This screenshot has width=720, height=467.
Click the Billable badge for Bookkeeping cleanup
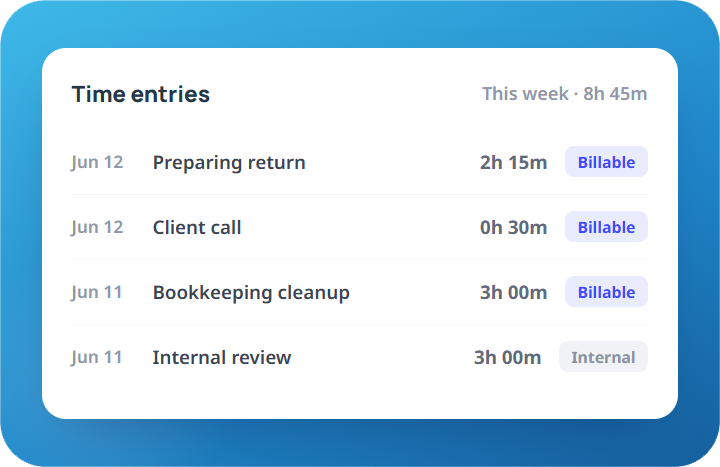(x=606, y=292)
